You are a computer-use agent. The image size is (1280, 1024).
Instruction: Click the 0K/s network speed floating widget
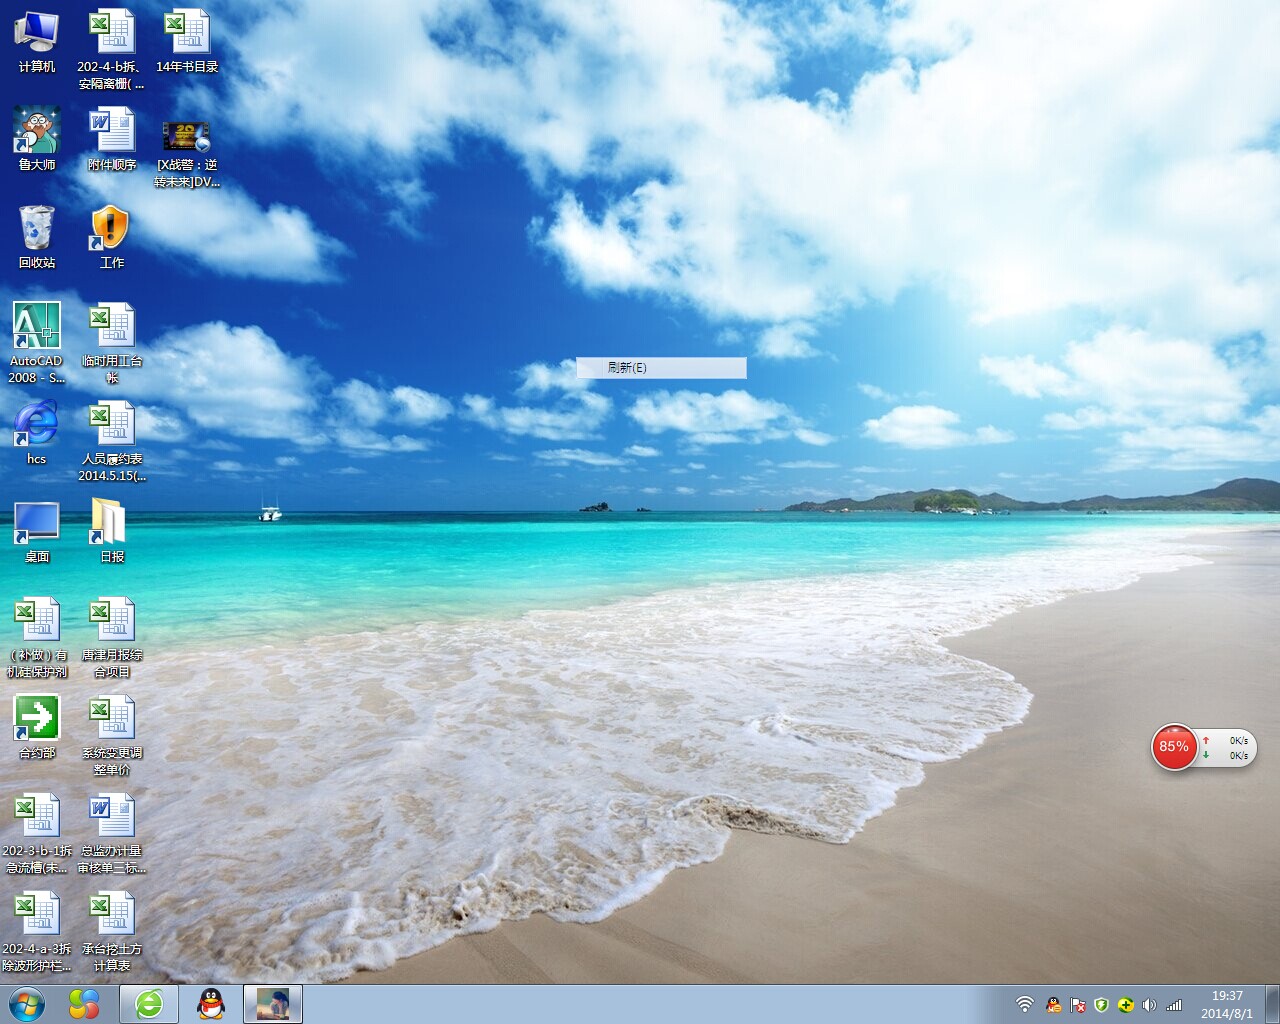[1227, 748]
